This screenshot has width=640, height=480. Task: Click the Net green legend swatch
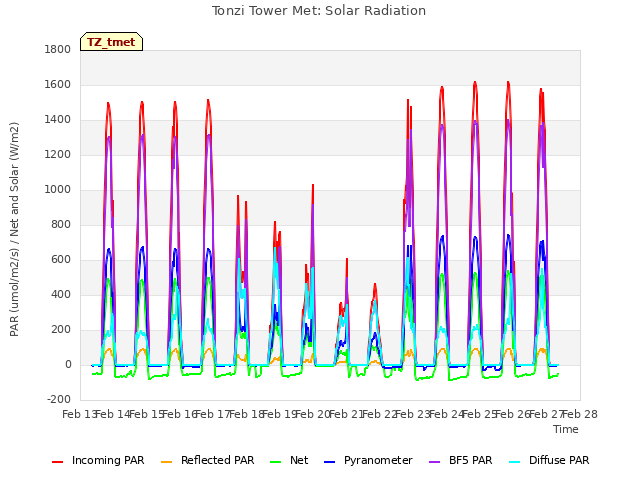(276, 462)
